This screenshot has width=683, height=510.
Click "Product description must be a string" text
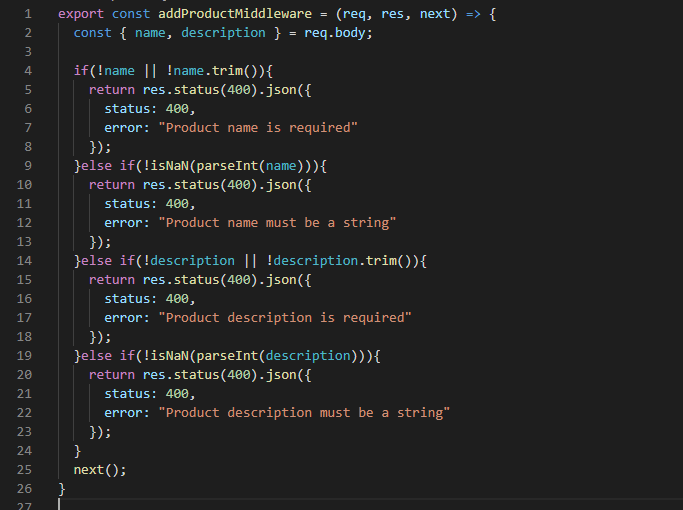(304, 413)
